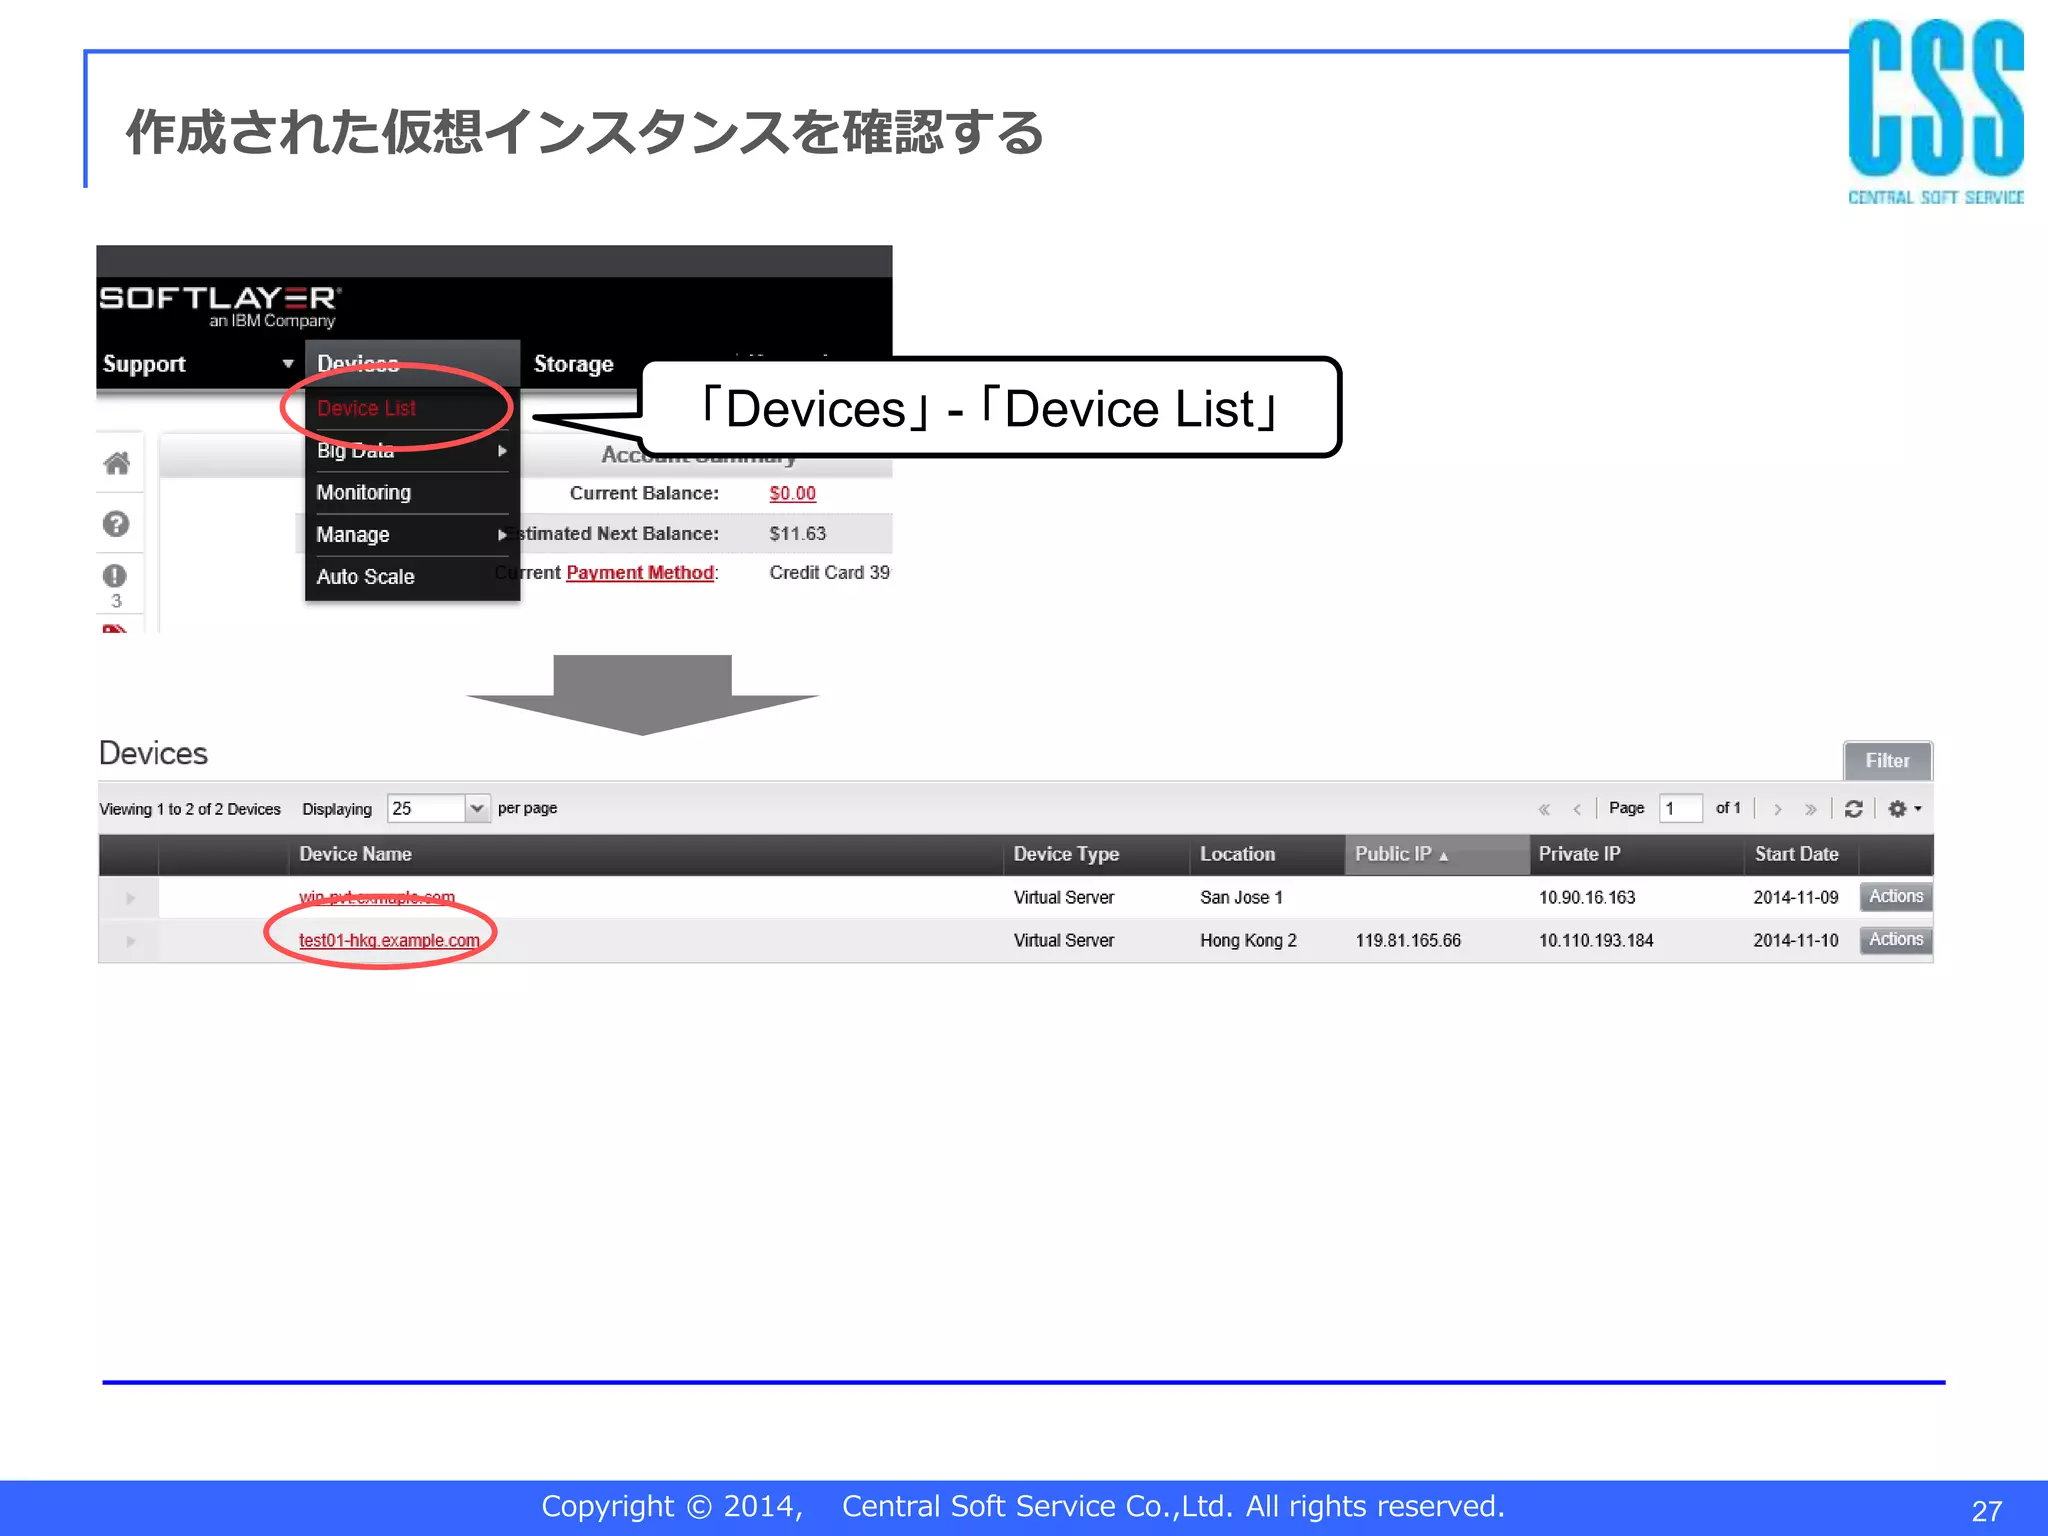2048x1536 pixels.
Task: Click the 2014-11-10 start date cell
Action: [x=1796, y=941]
